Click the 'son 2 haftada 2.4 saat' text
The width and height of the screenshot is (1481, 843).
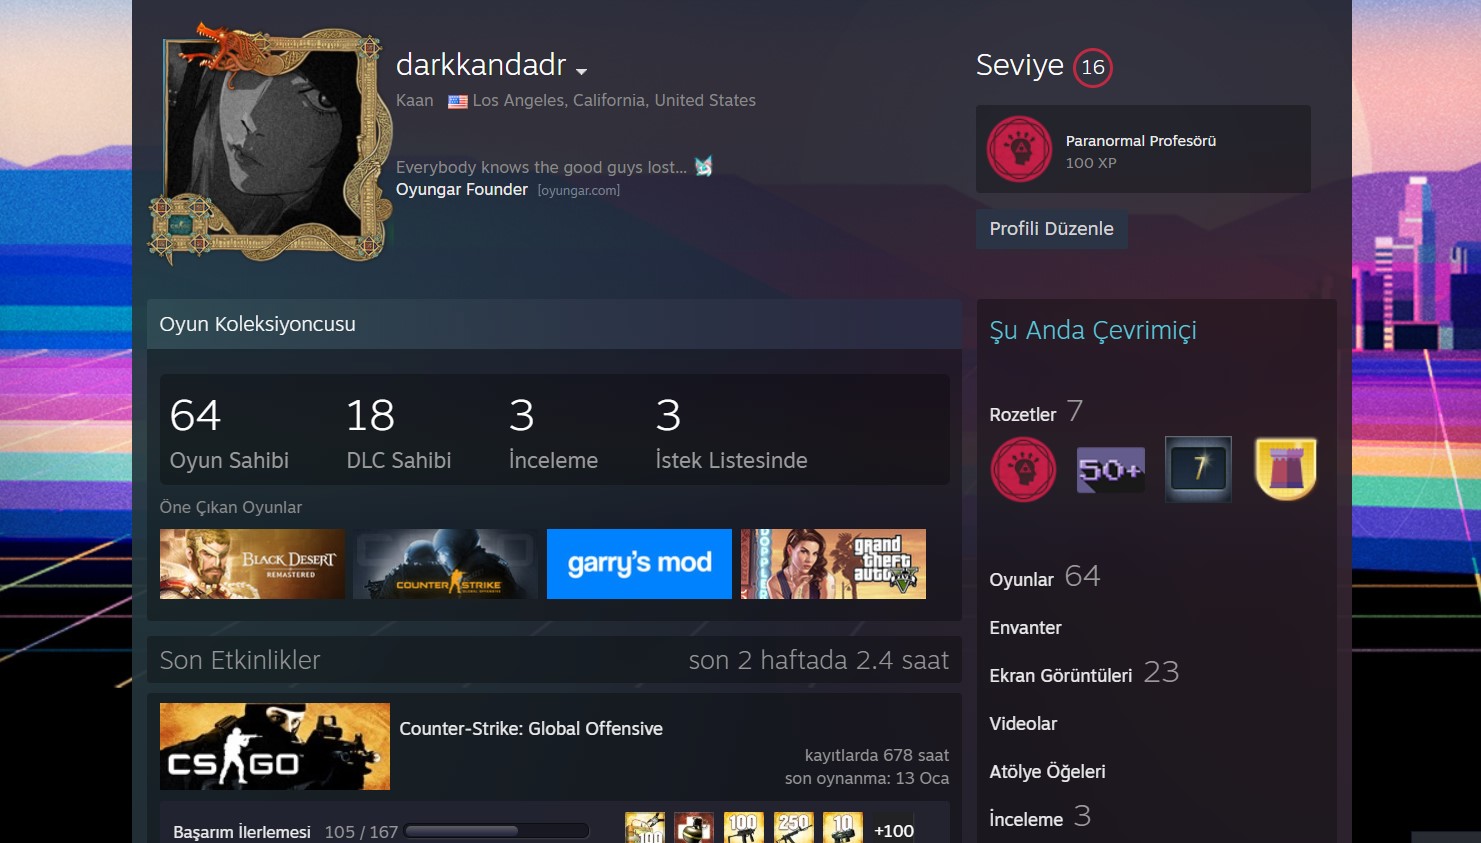818,660
